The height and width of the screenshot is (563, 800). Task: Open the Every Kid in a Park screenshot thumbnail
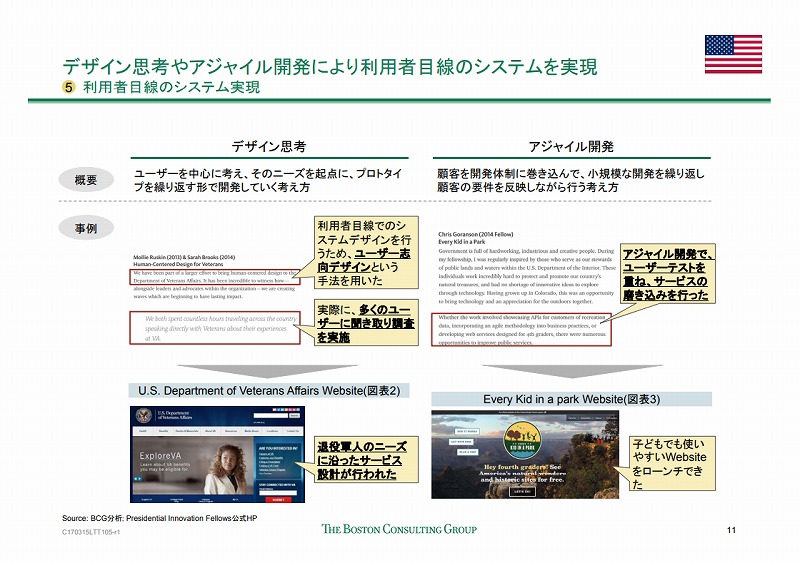pyautogui.click(x=525, y=455)
